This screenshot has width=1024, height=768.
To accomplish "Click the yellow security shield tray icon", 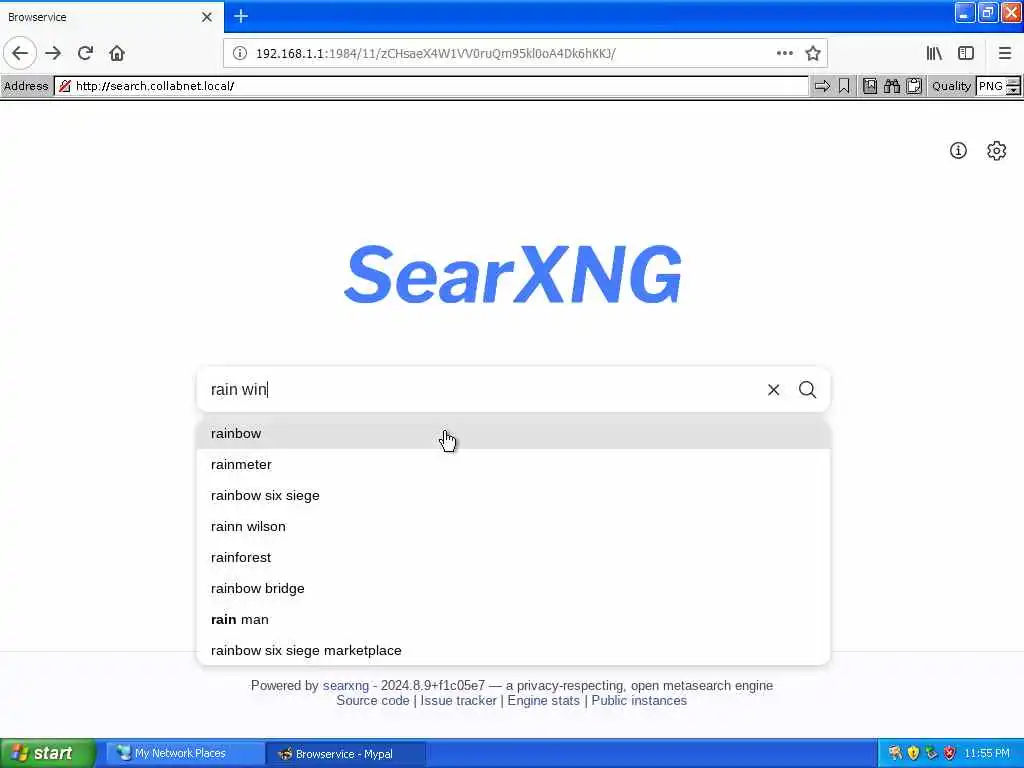I will (913, 753).
